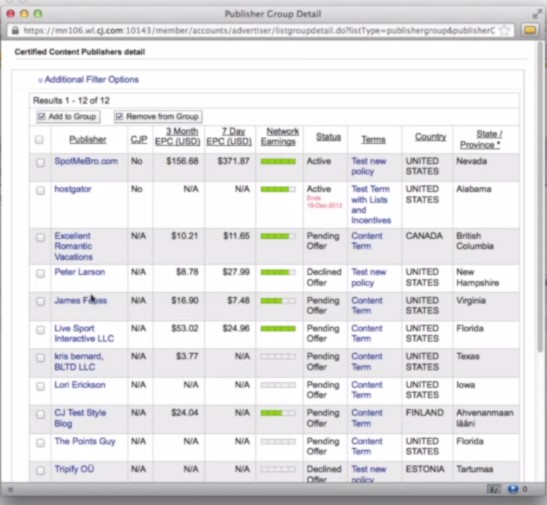This screenshot has width=547, height=505.
Task: Sort by Network Earnings column header
Action: pyautogui.click(x=280, y=137)
